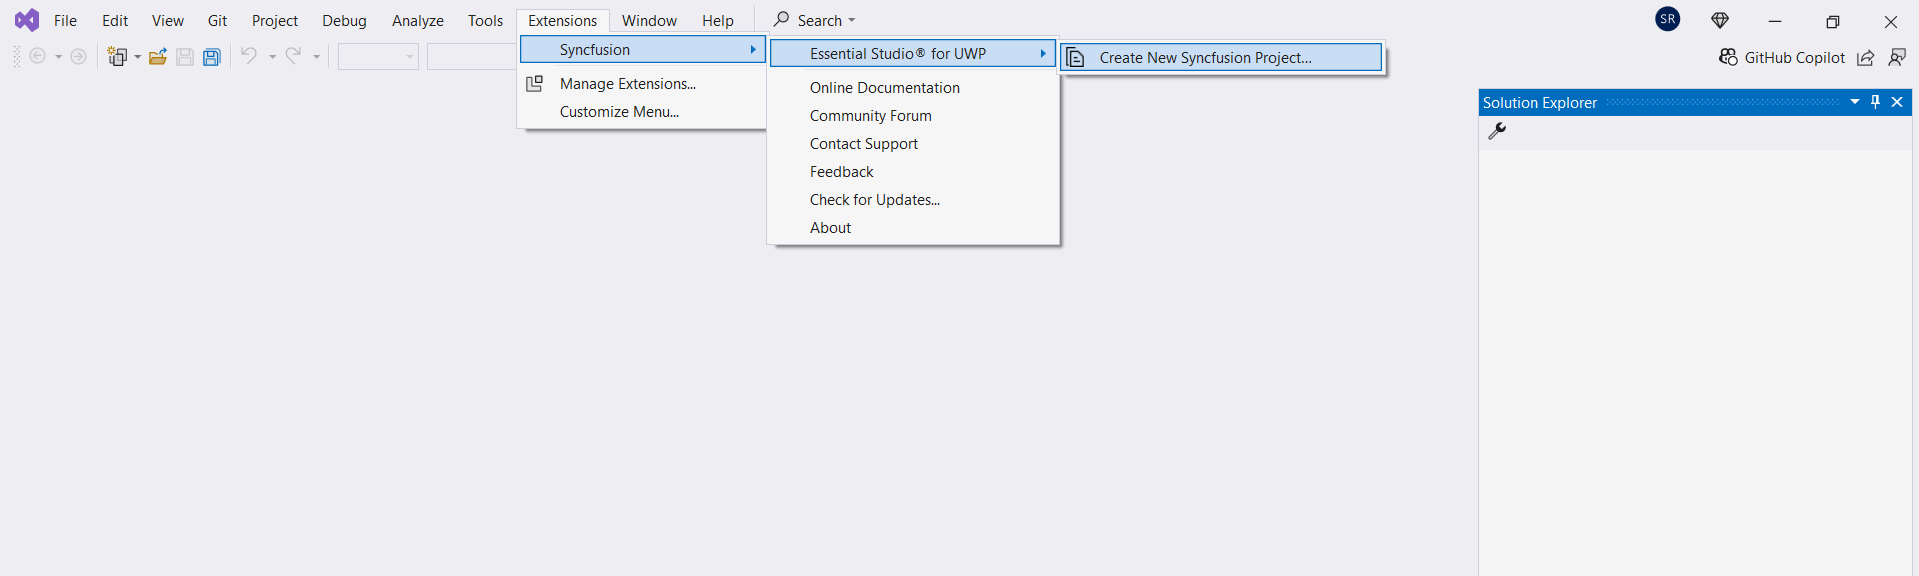1919x576 pixels.
Task: Expand the Redo history dropdown arrow
Action: point(317,57)
